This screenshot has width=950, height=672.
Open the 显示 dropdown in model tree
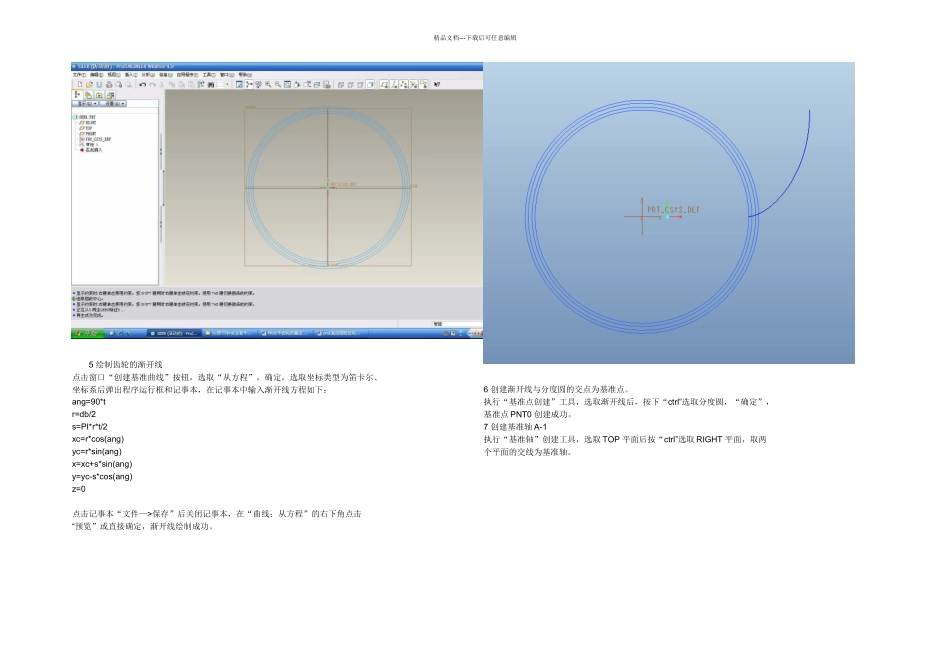(85, 104)
